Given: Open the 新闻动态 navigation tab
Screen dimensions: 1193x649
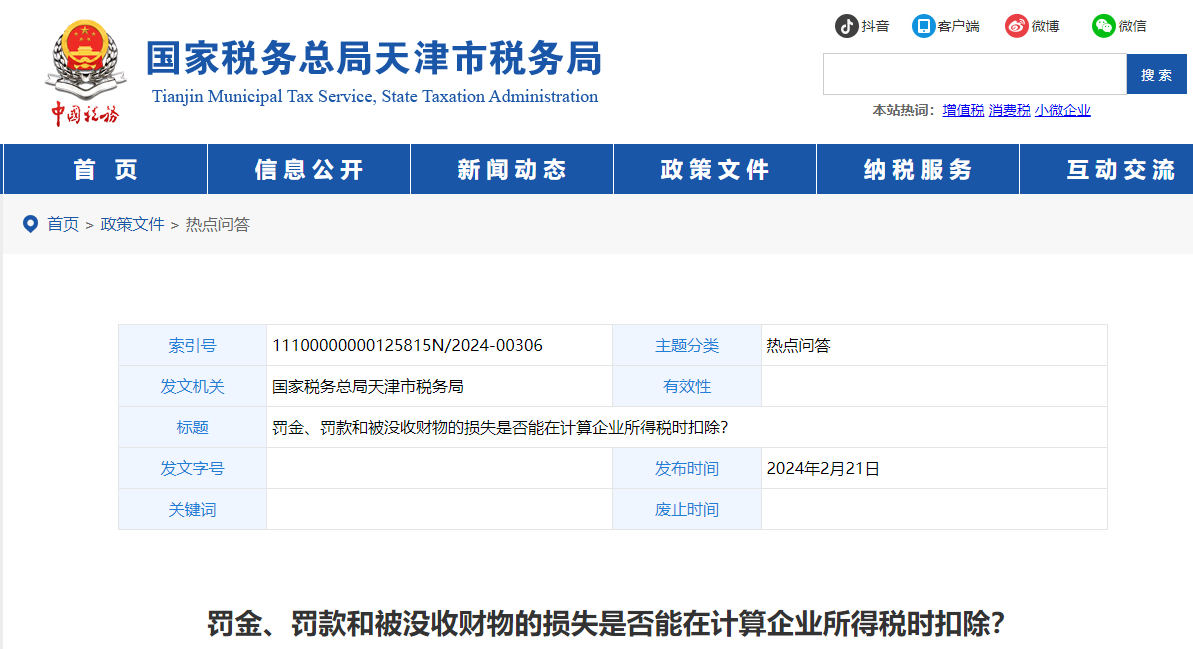Looking at the screenshot, I should click(512, 169).
